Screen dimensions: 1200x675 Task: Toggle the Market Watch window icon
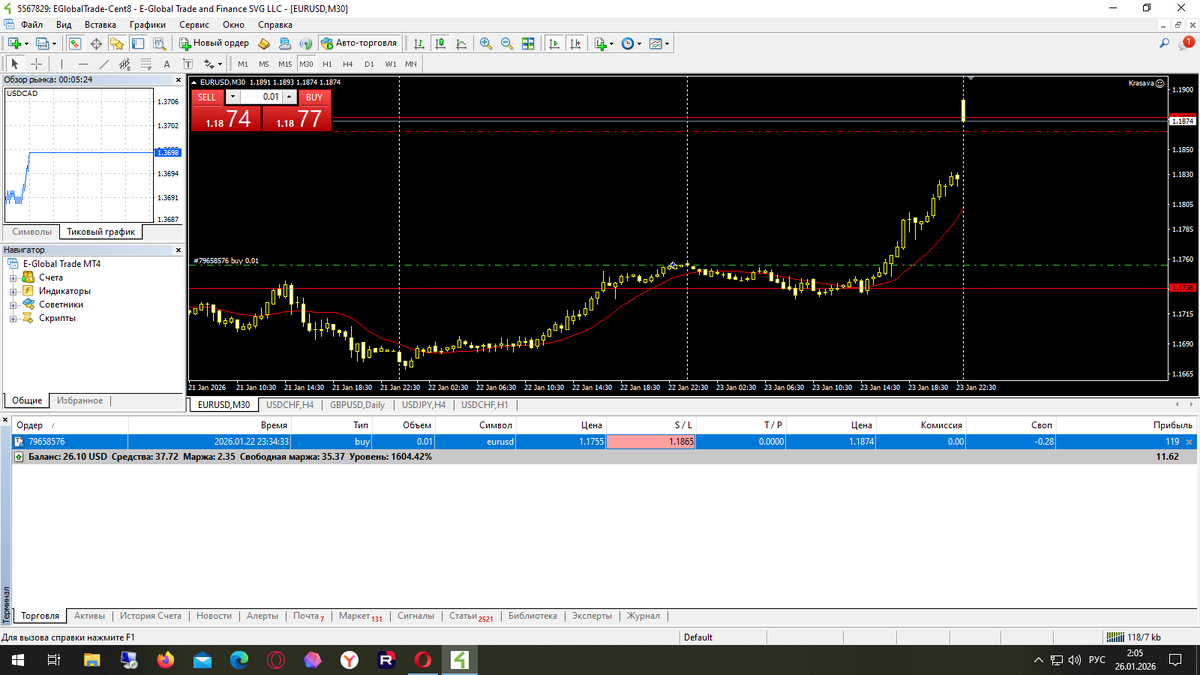pyautogui.click(x=75, y=43)
